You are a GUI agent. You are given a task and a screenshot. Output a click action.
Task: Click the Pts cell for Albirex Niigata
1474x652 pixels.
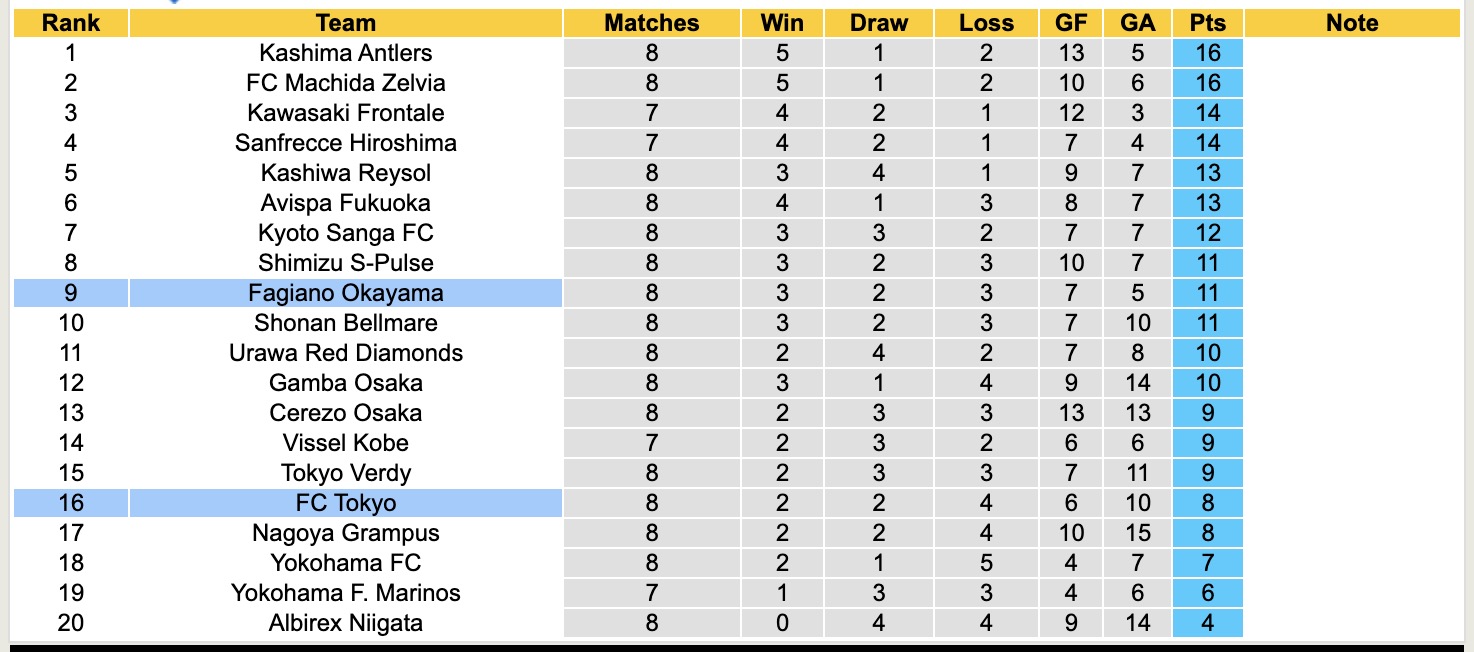coord(1208,623)
